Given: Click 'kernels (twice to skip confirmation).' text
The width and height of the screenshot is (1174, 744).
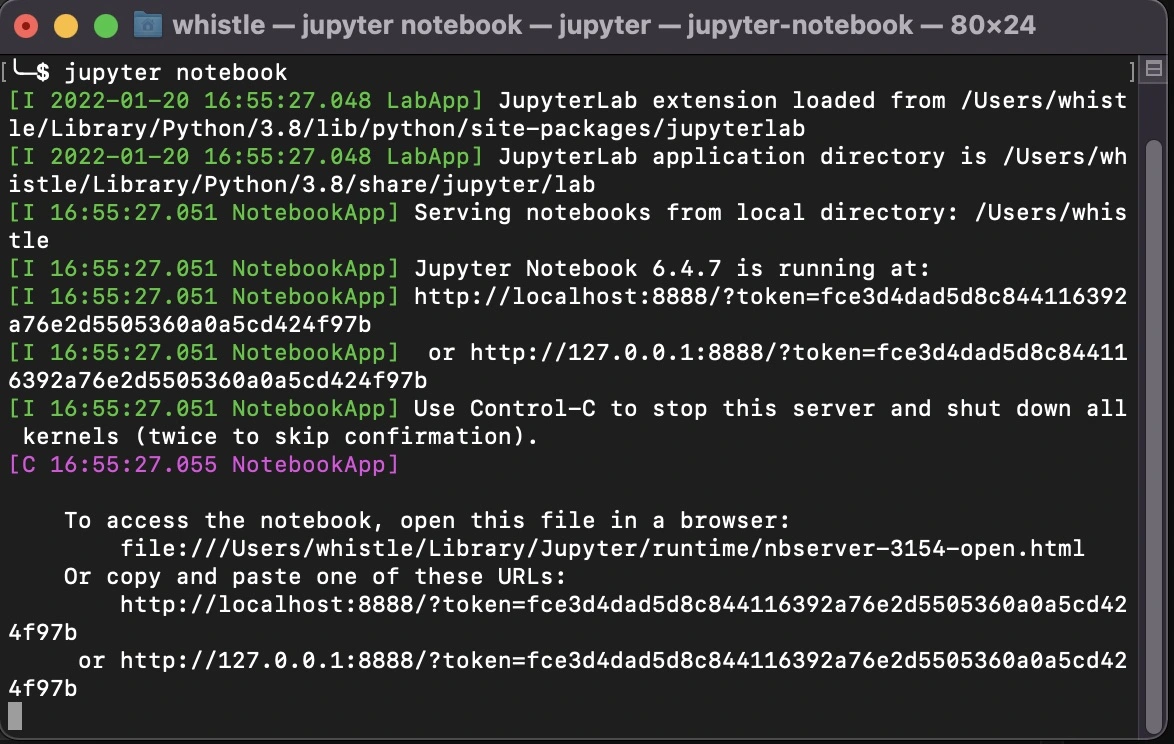Looking at the screenshot, I should point(280,436).
